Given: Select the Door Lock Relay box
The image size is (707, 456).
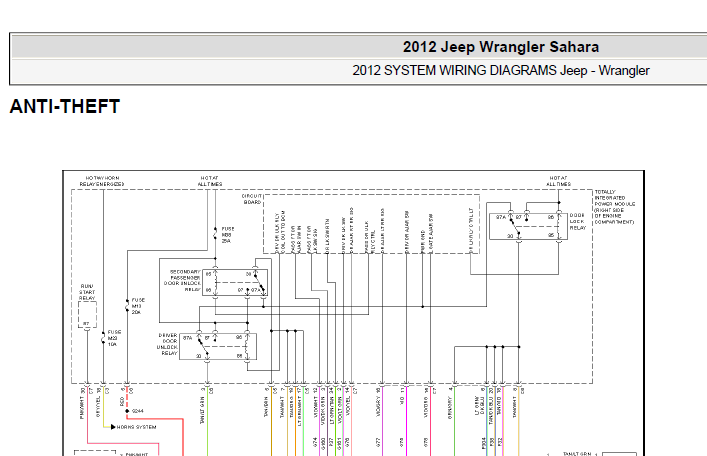Looking at the screenshot, I should point(528,226).
